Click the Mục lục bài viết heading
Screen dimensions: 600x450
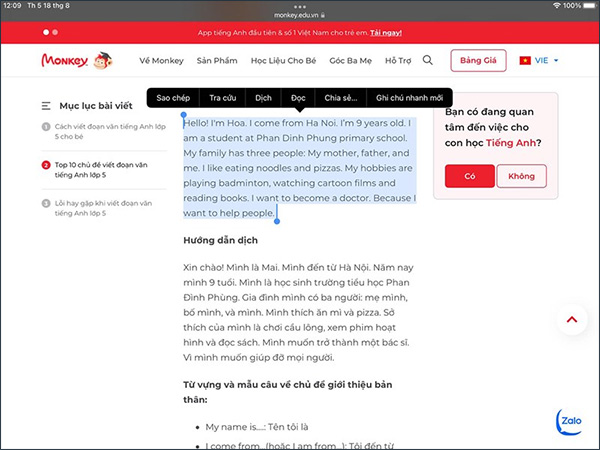pos(96,106)
